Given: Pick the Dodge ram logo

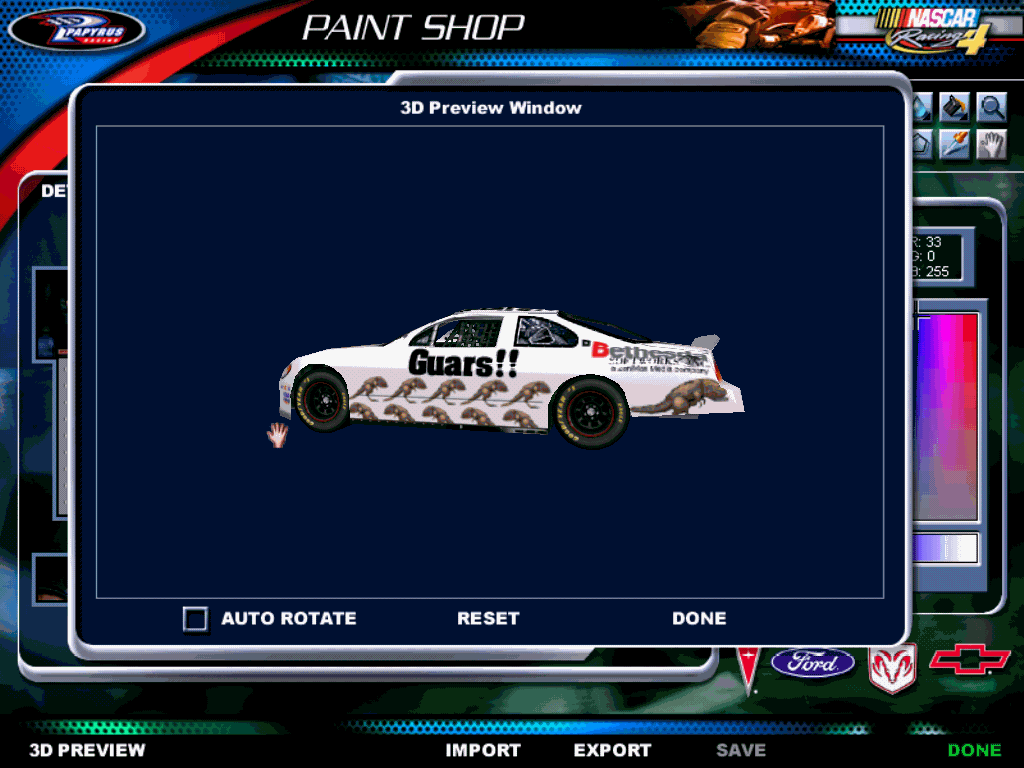Looking at the screenshot, I should click(891, 667).
